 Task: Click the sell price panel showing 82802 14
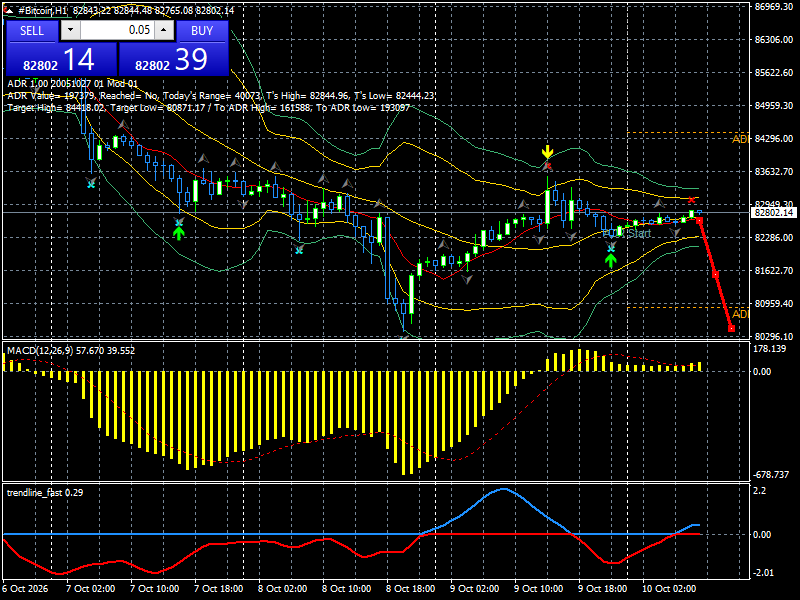tap(61, 60)
